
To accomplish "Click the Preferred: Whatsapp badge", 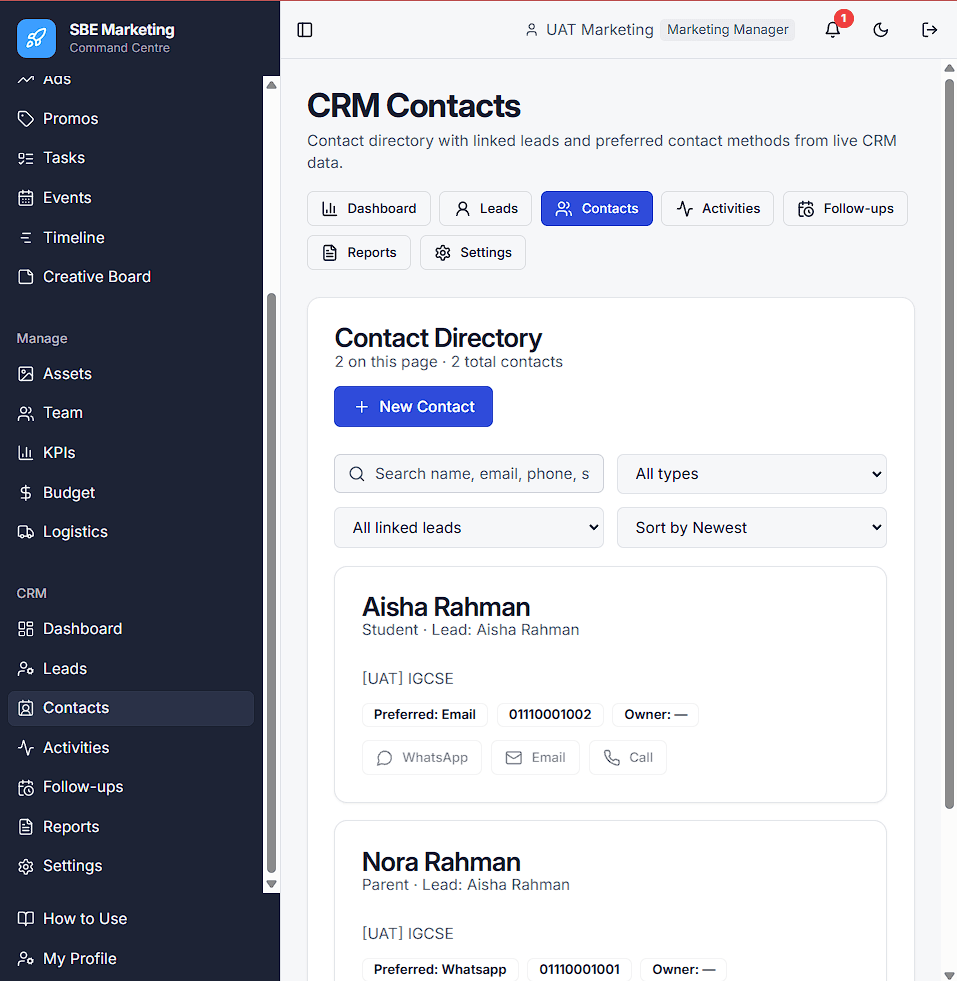I will click(x=440, y=969).
